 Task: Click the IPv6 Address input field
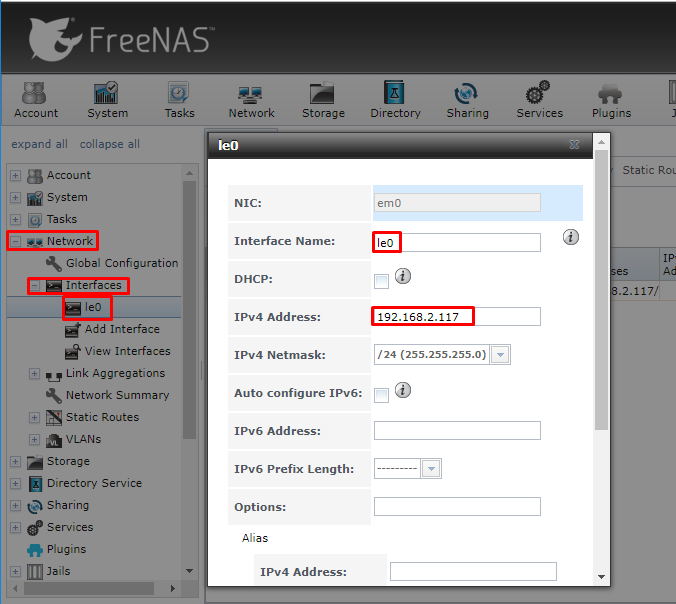coord(457,431)
